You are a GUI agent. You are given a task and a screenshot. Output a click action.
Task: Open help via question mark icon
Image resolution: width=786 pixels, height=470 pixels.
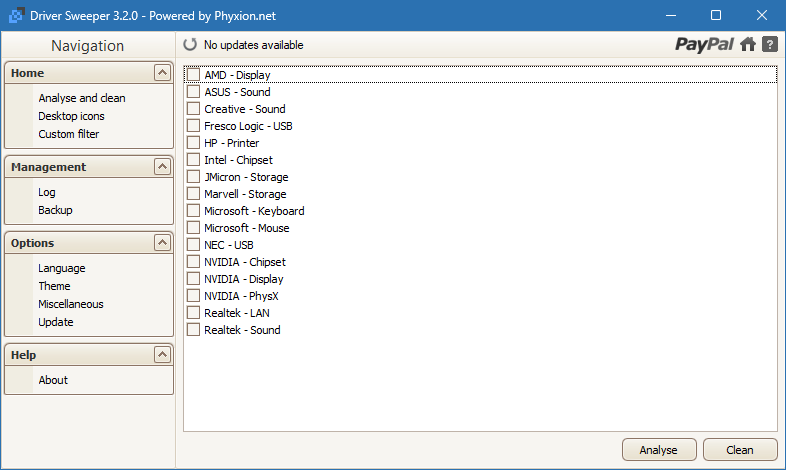pos(769,45)
